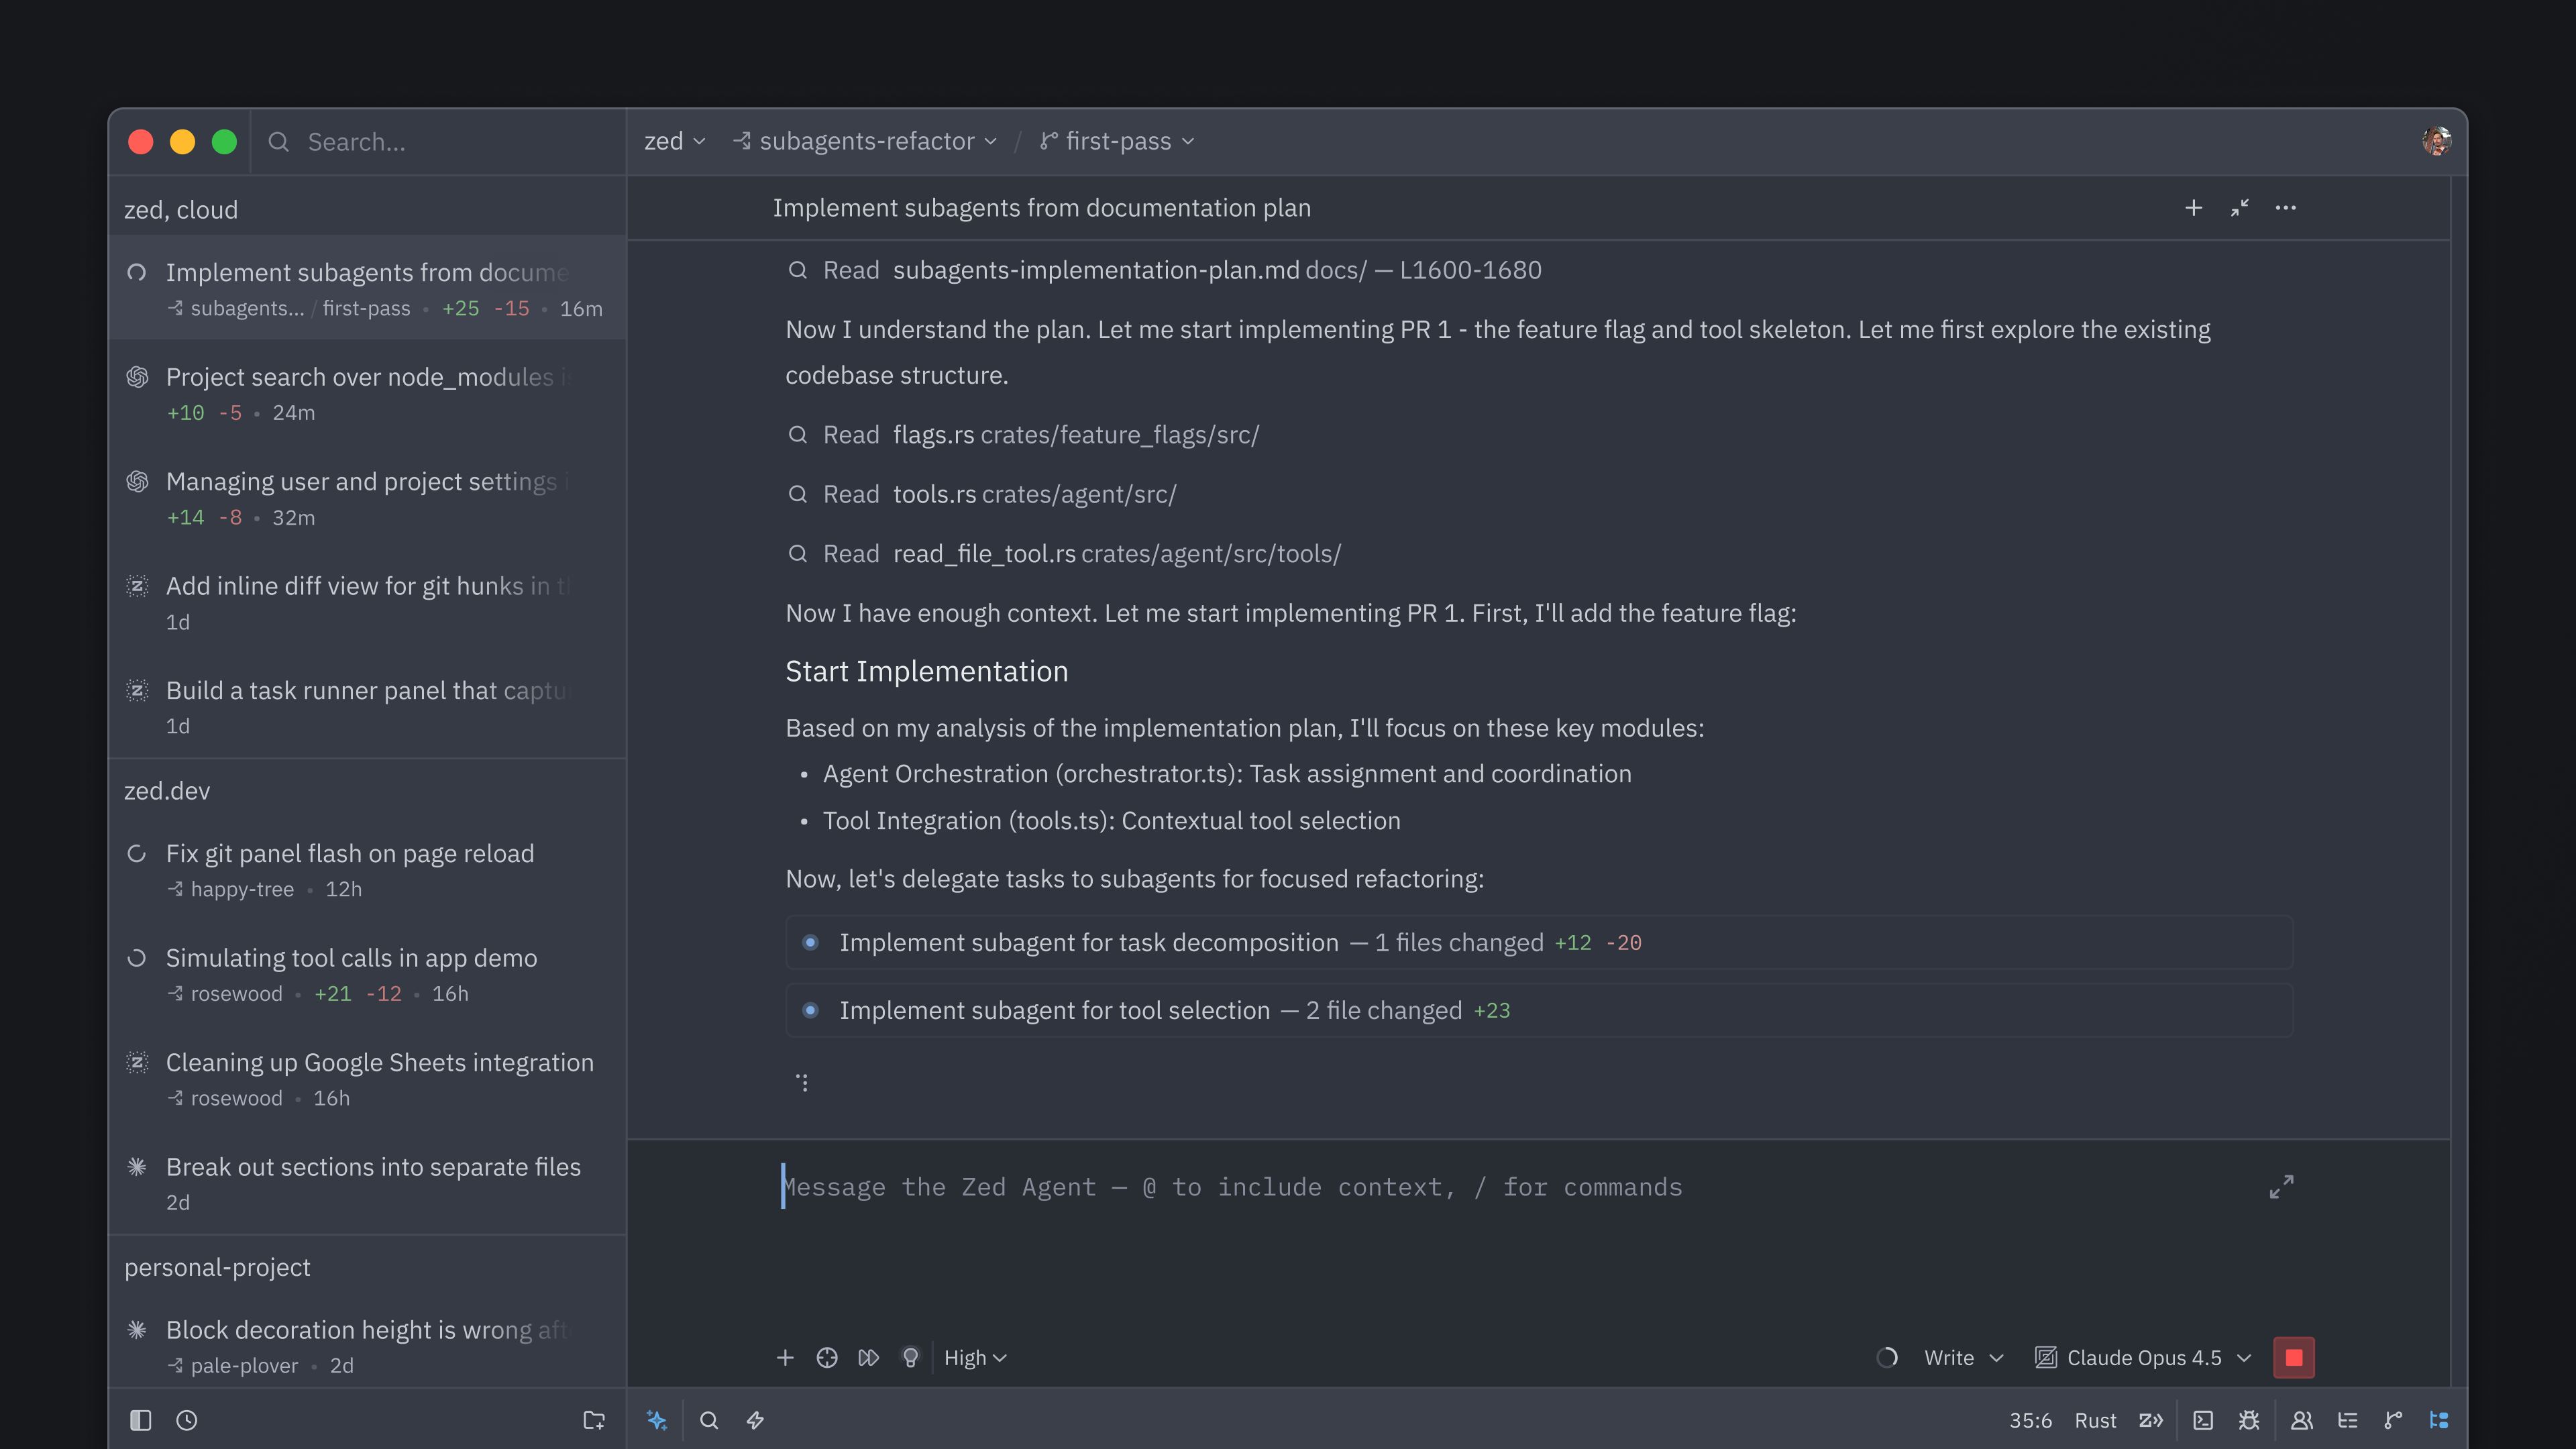Open the Claude Opus 4.5 model selector
This screenshot has height=1449, width=2576.
(2144, 1358)
